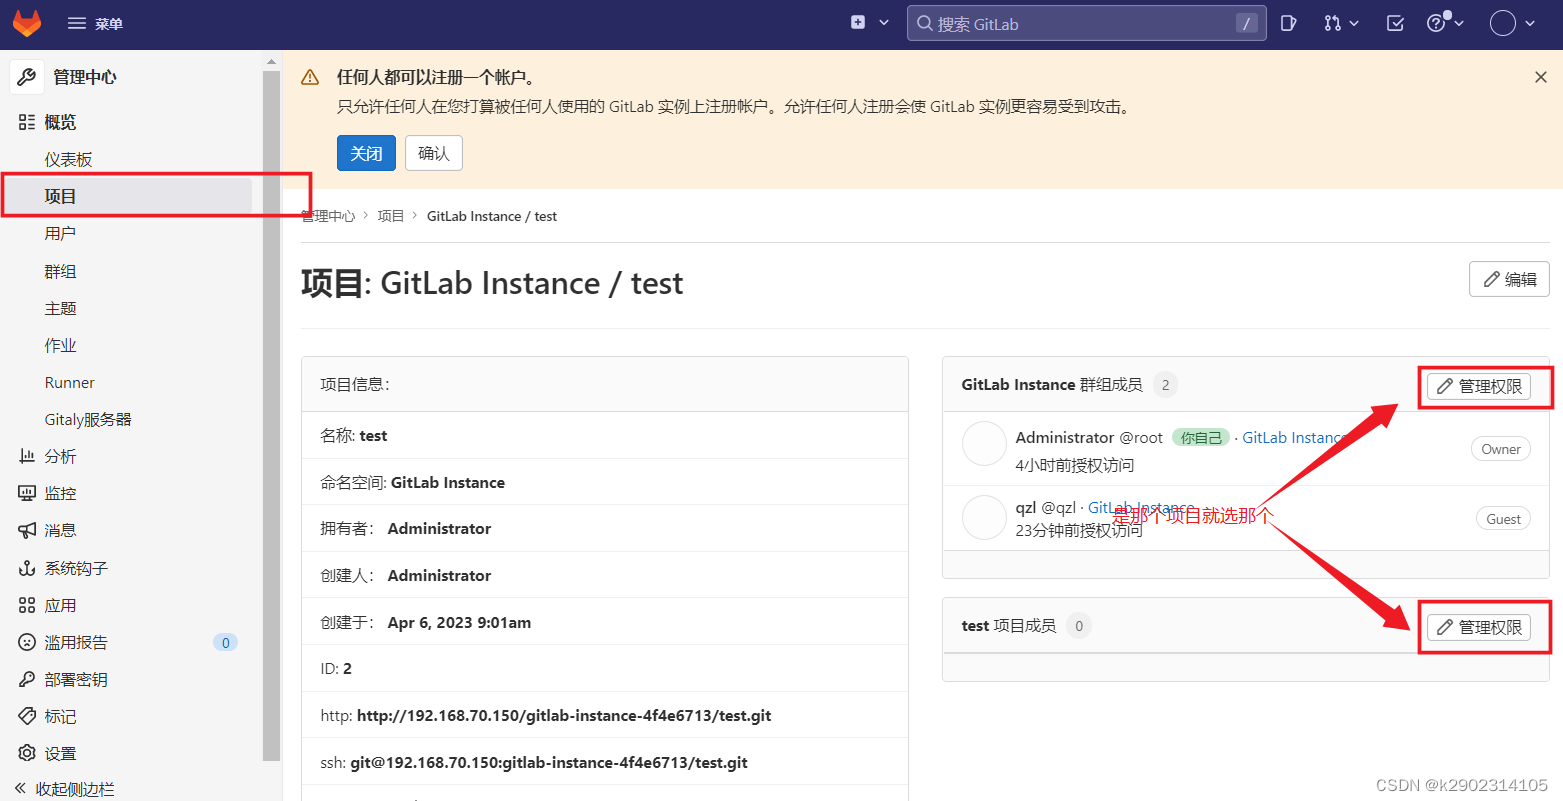
Task: Open Gitaly服务器 in the sidebar
Action: point(88,419)
